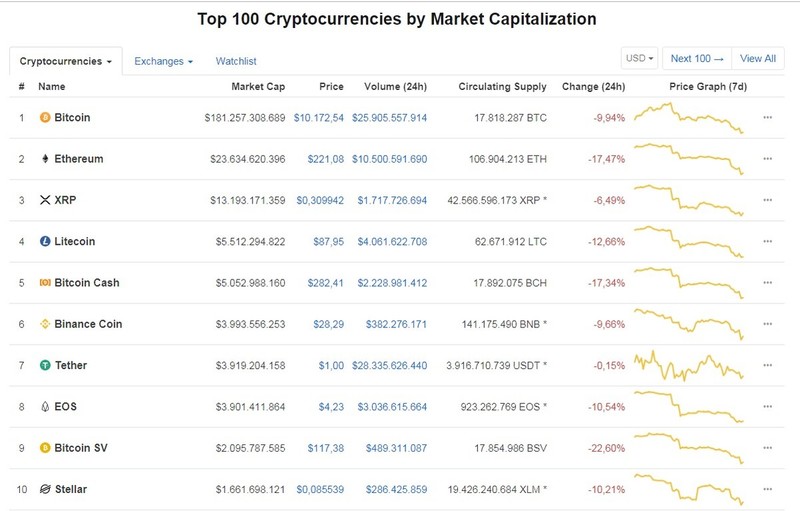Viewport: 800px width, 511px height.
Task: Expand the Cryptocurrencies dropdown tab
Action: (65, 61)
